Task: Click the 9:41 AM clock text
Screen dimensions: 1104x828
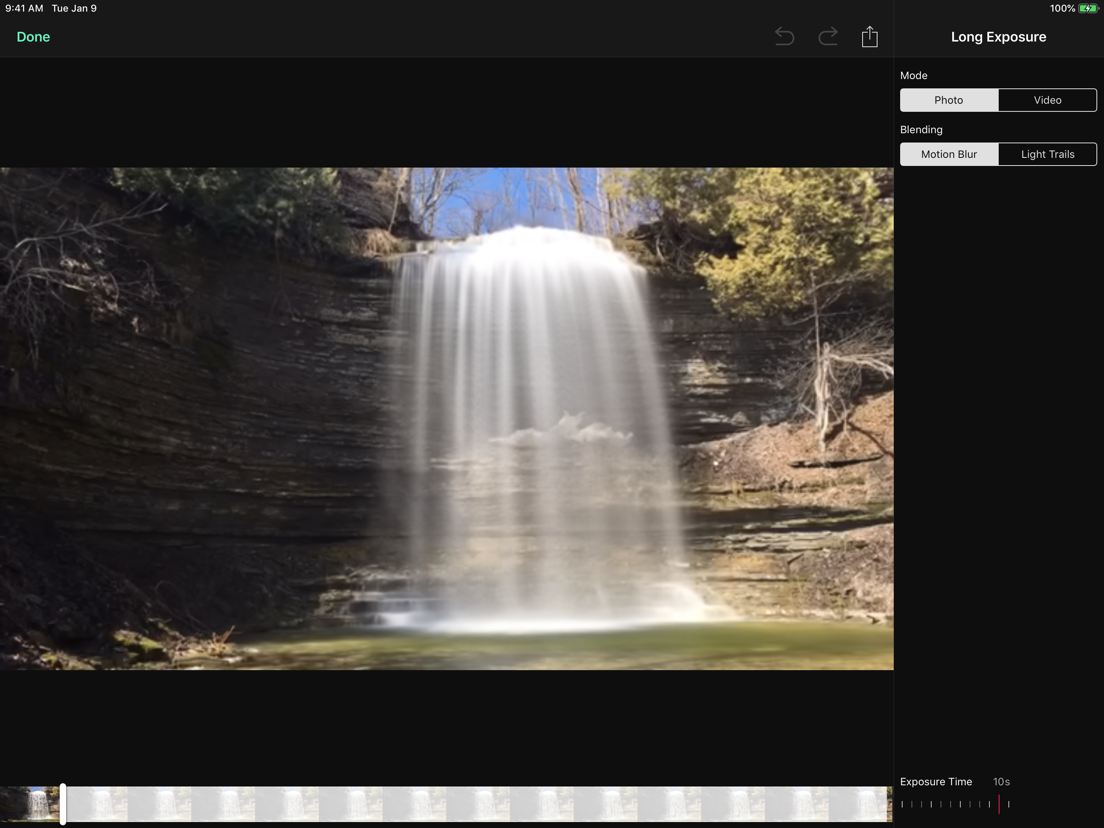Action: coord(24,8)
